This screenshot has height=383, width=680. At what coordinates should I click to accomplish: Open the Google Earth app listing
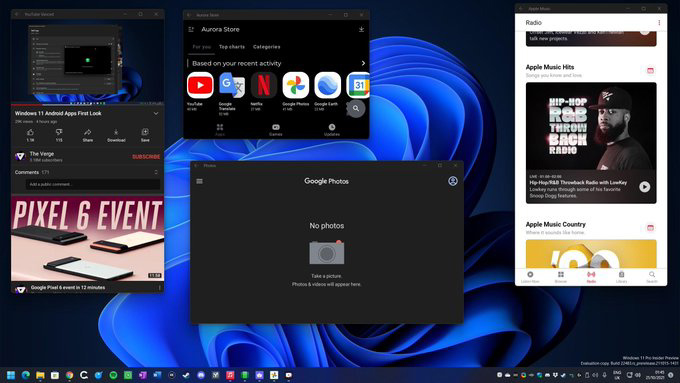(327, 85)
